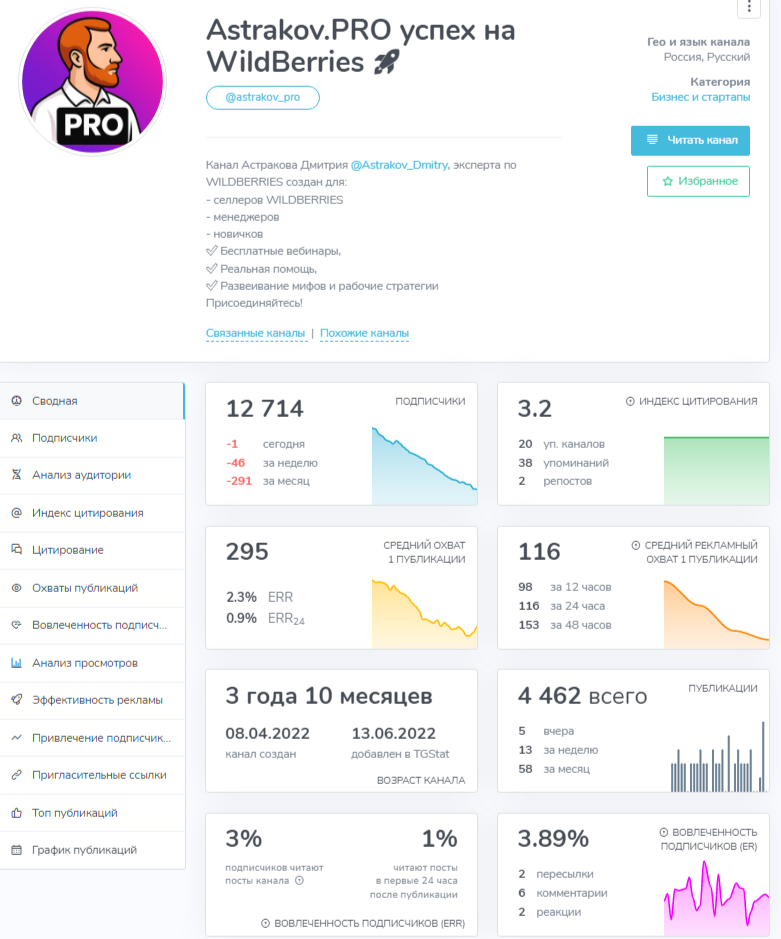This screenshot has width=781, height=939.
Task: Click the green citation index chart
Action: point(716,470)
